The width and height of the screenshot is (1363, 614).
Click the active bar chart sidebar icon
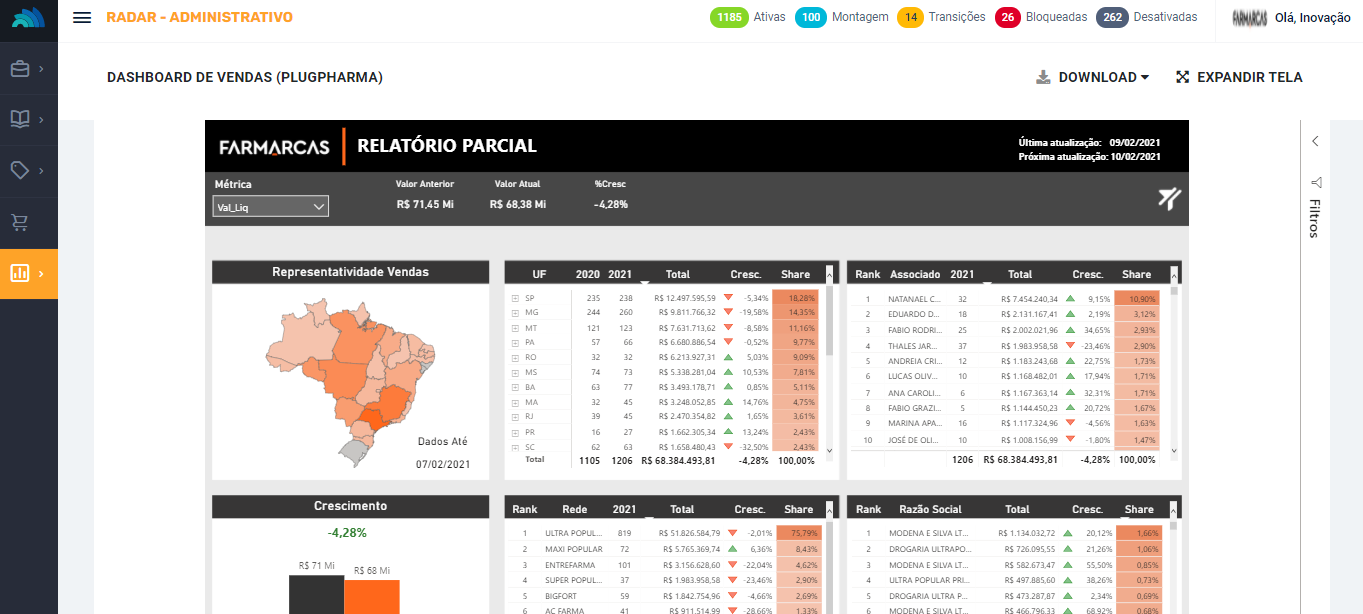[20, 273]
